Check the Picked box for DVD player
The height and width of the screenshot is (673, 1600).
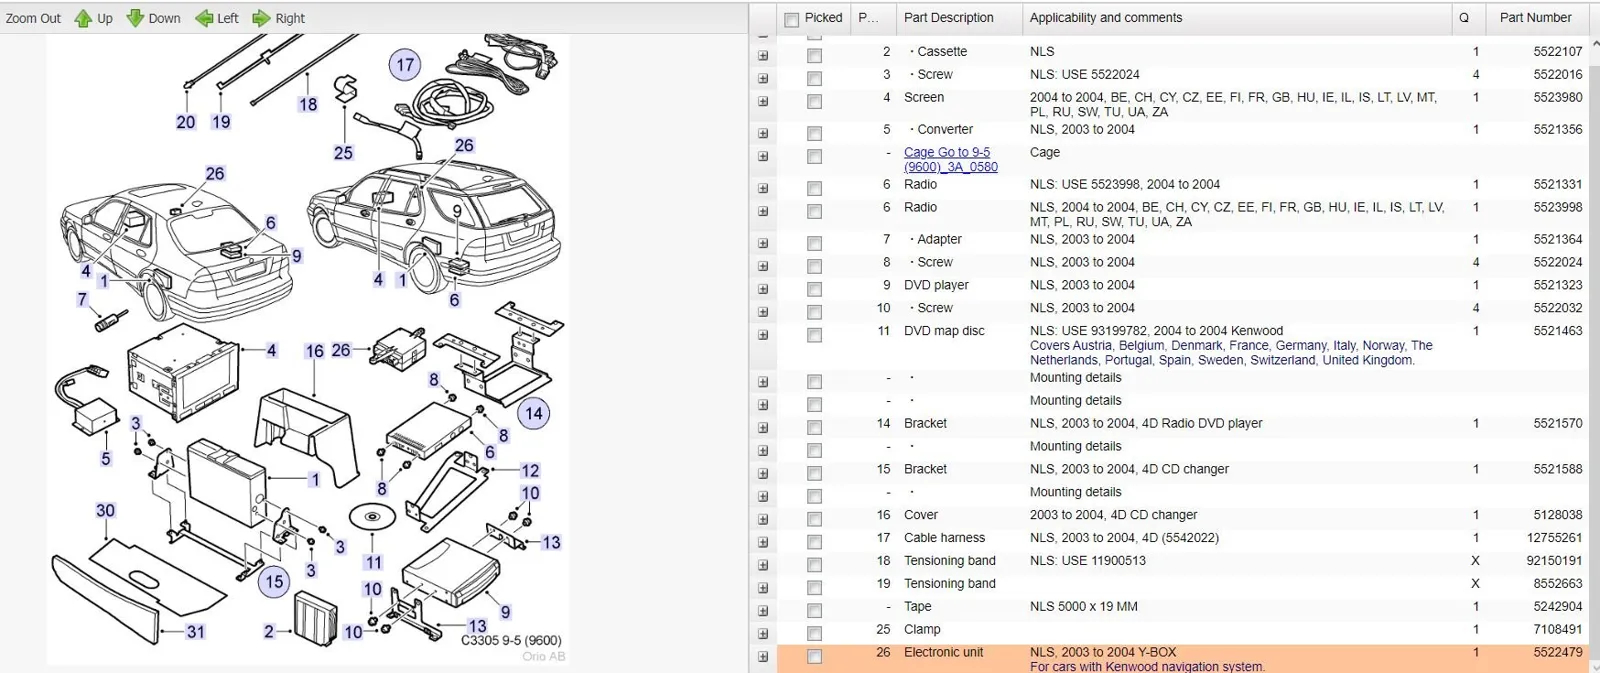click(x=814, y=290)
